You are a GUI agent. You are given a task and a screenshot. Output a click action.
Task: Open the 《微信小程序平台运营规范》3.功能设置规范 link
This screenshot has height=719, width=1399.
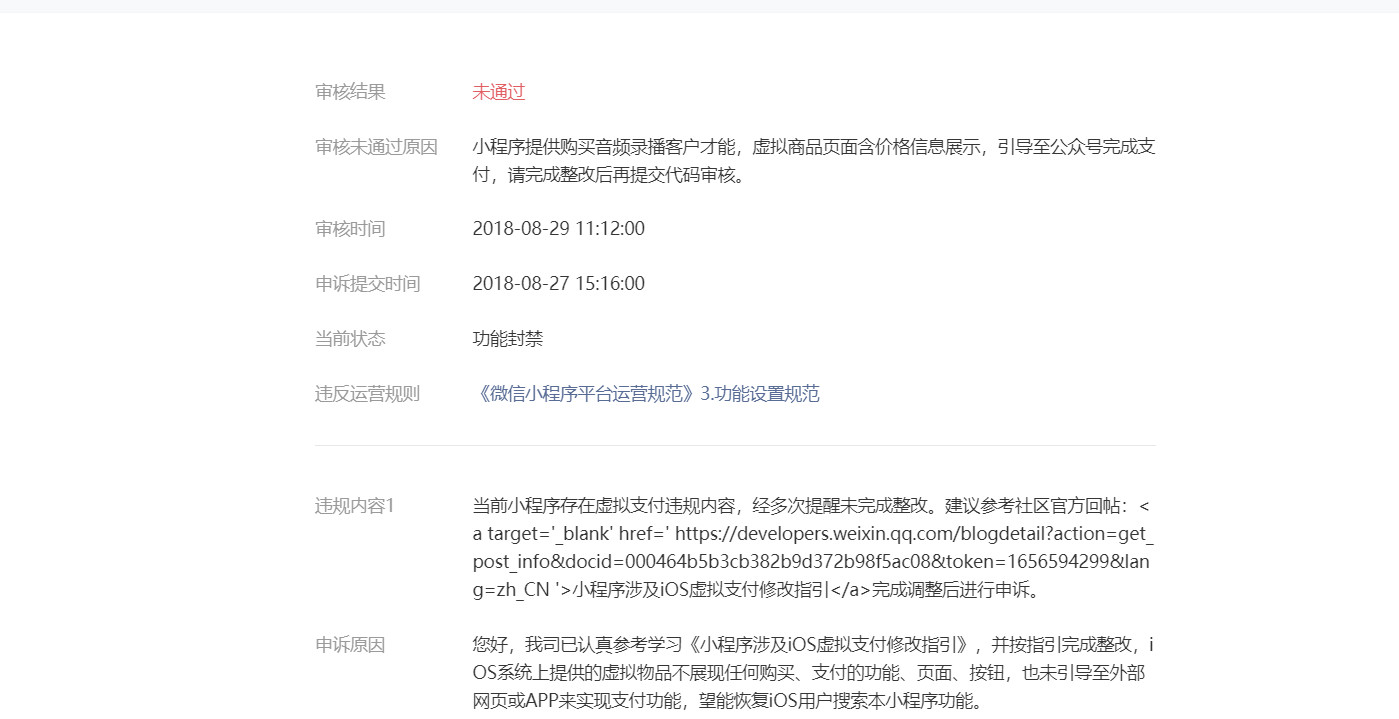click(646, 394)
